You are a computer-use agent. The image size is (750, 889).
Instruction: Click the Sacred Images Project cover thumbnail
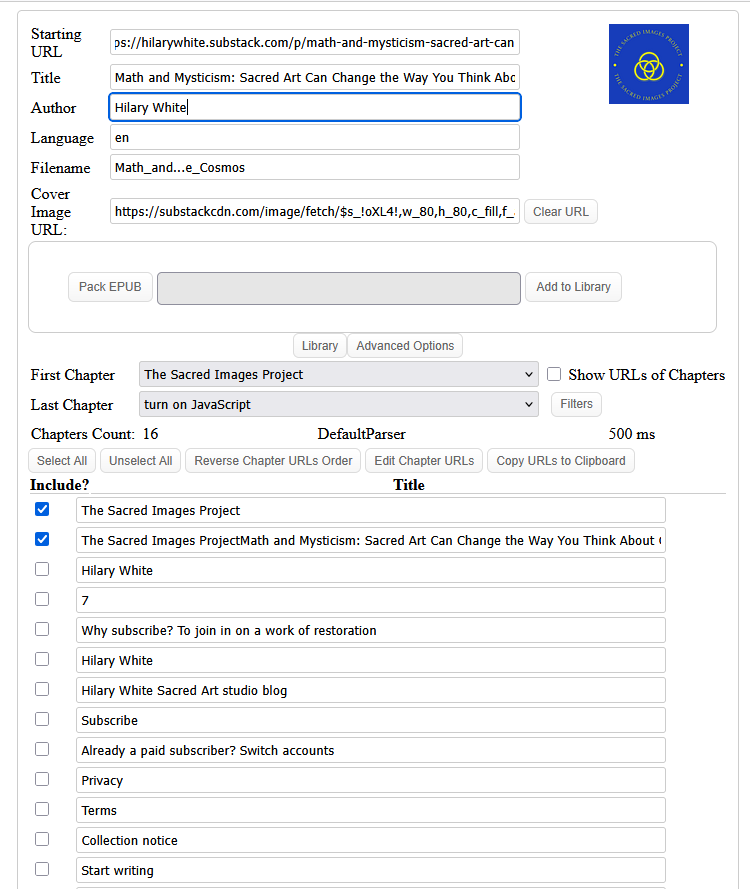[648, 64]
